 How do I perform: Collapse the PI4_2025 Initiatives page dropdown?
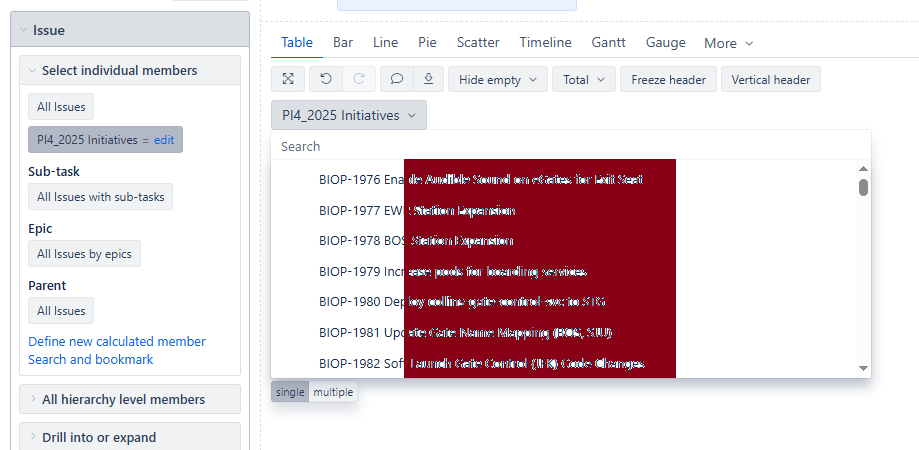point(348,115)
